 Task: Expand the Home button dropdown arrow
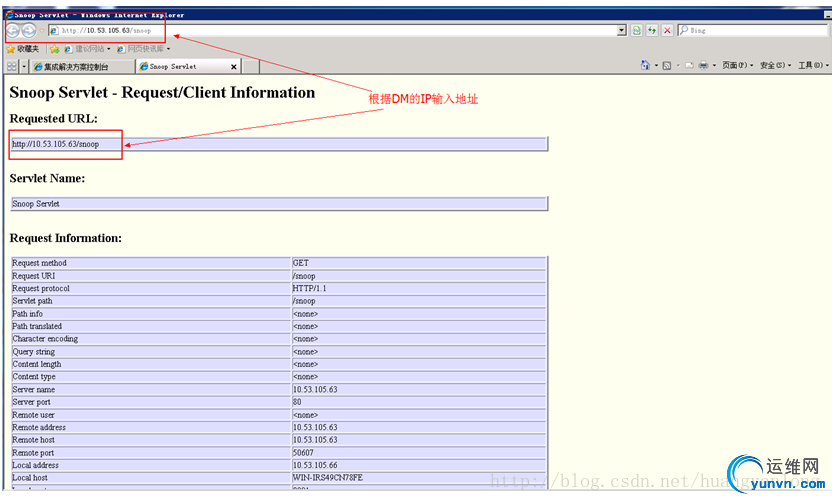pos(656,65)
